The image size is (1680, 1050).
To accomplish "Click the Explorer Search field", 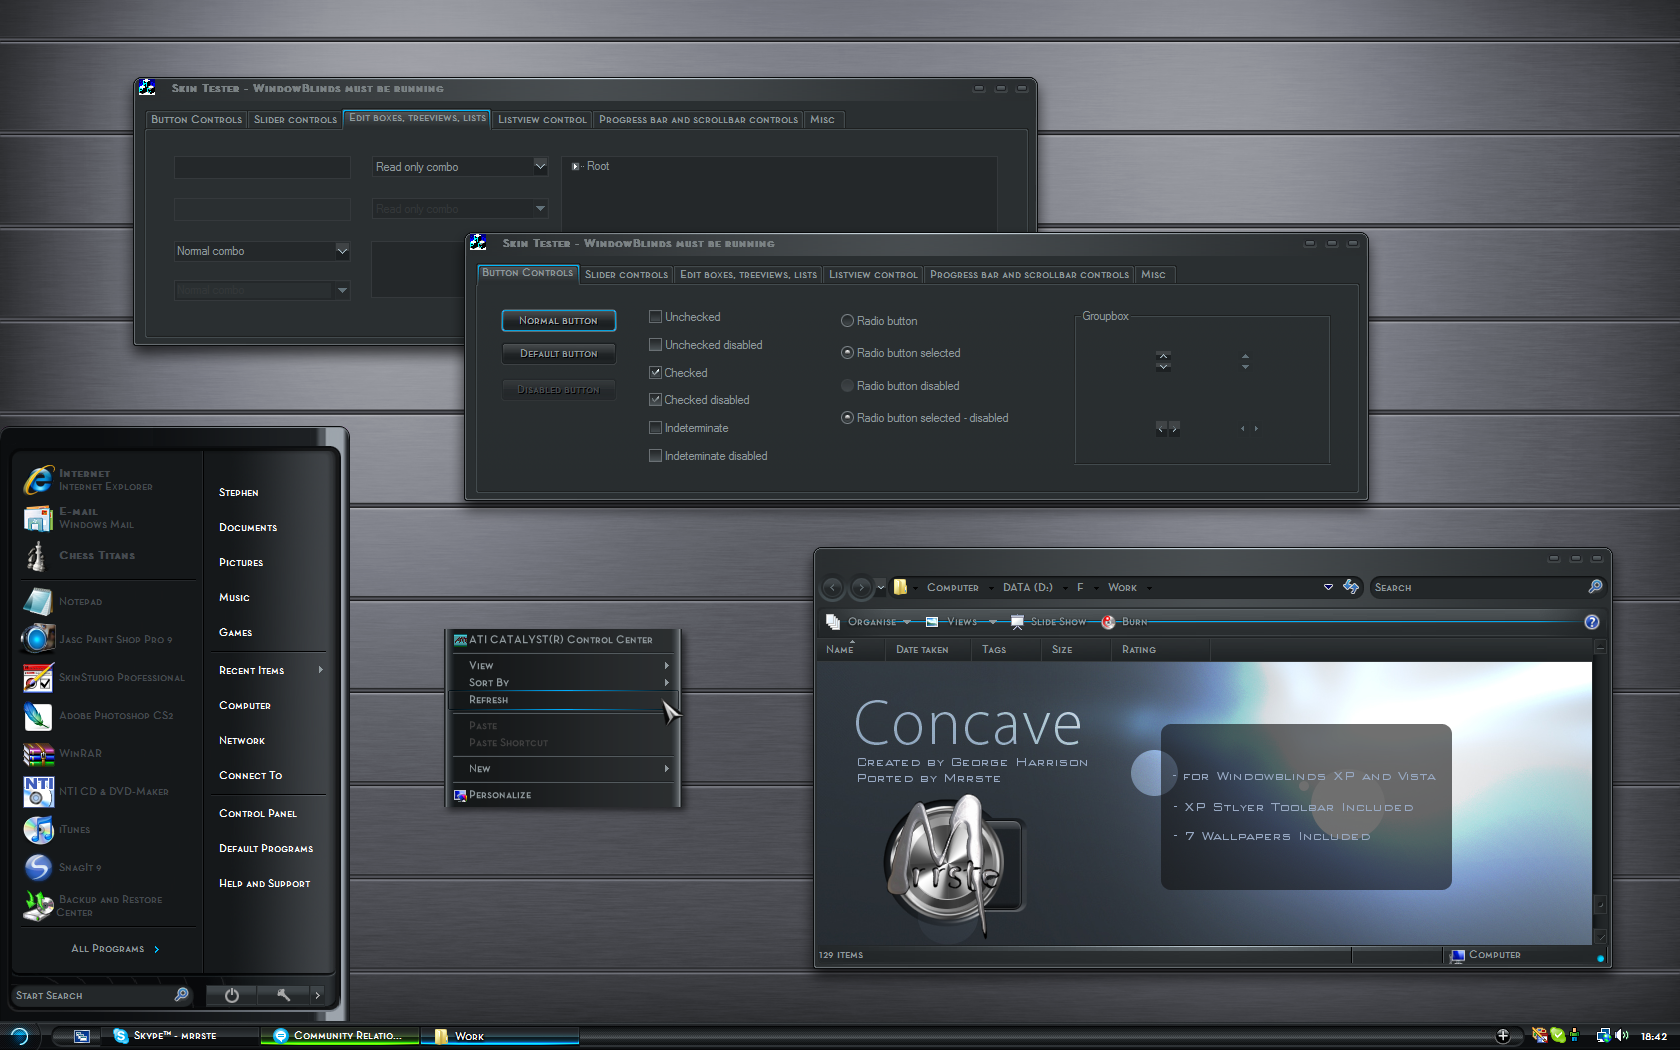I will [1478, 588].
